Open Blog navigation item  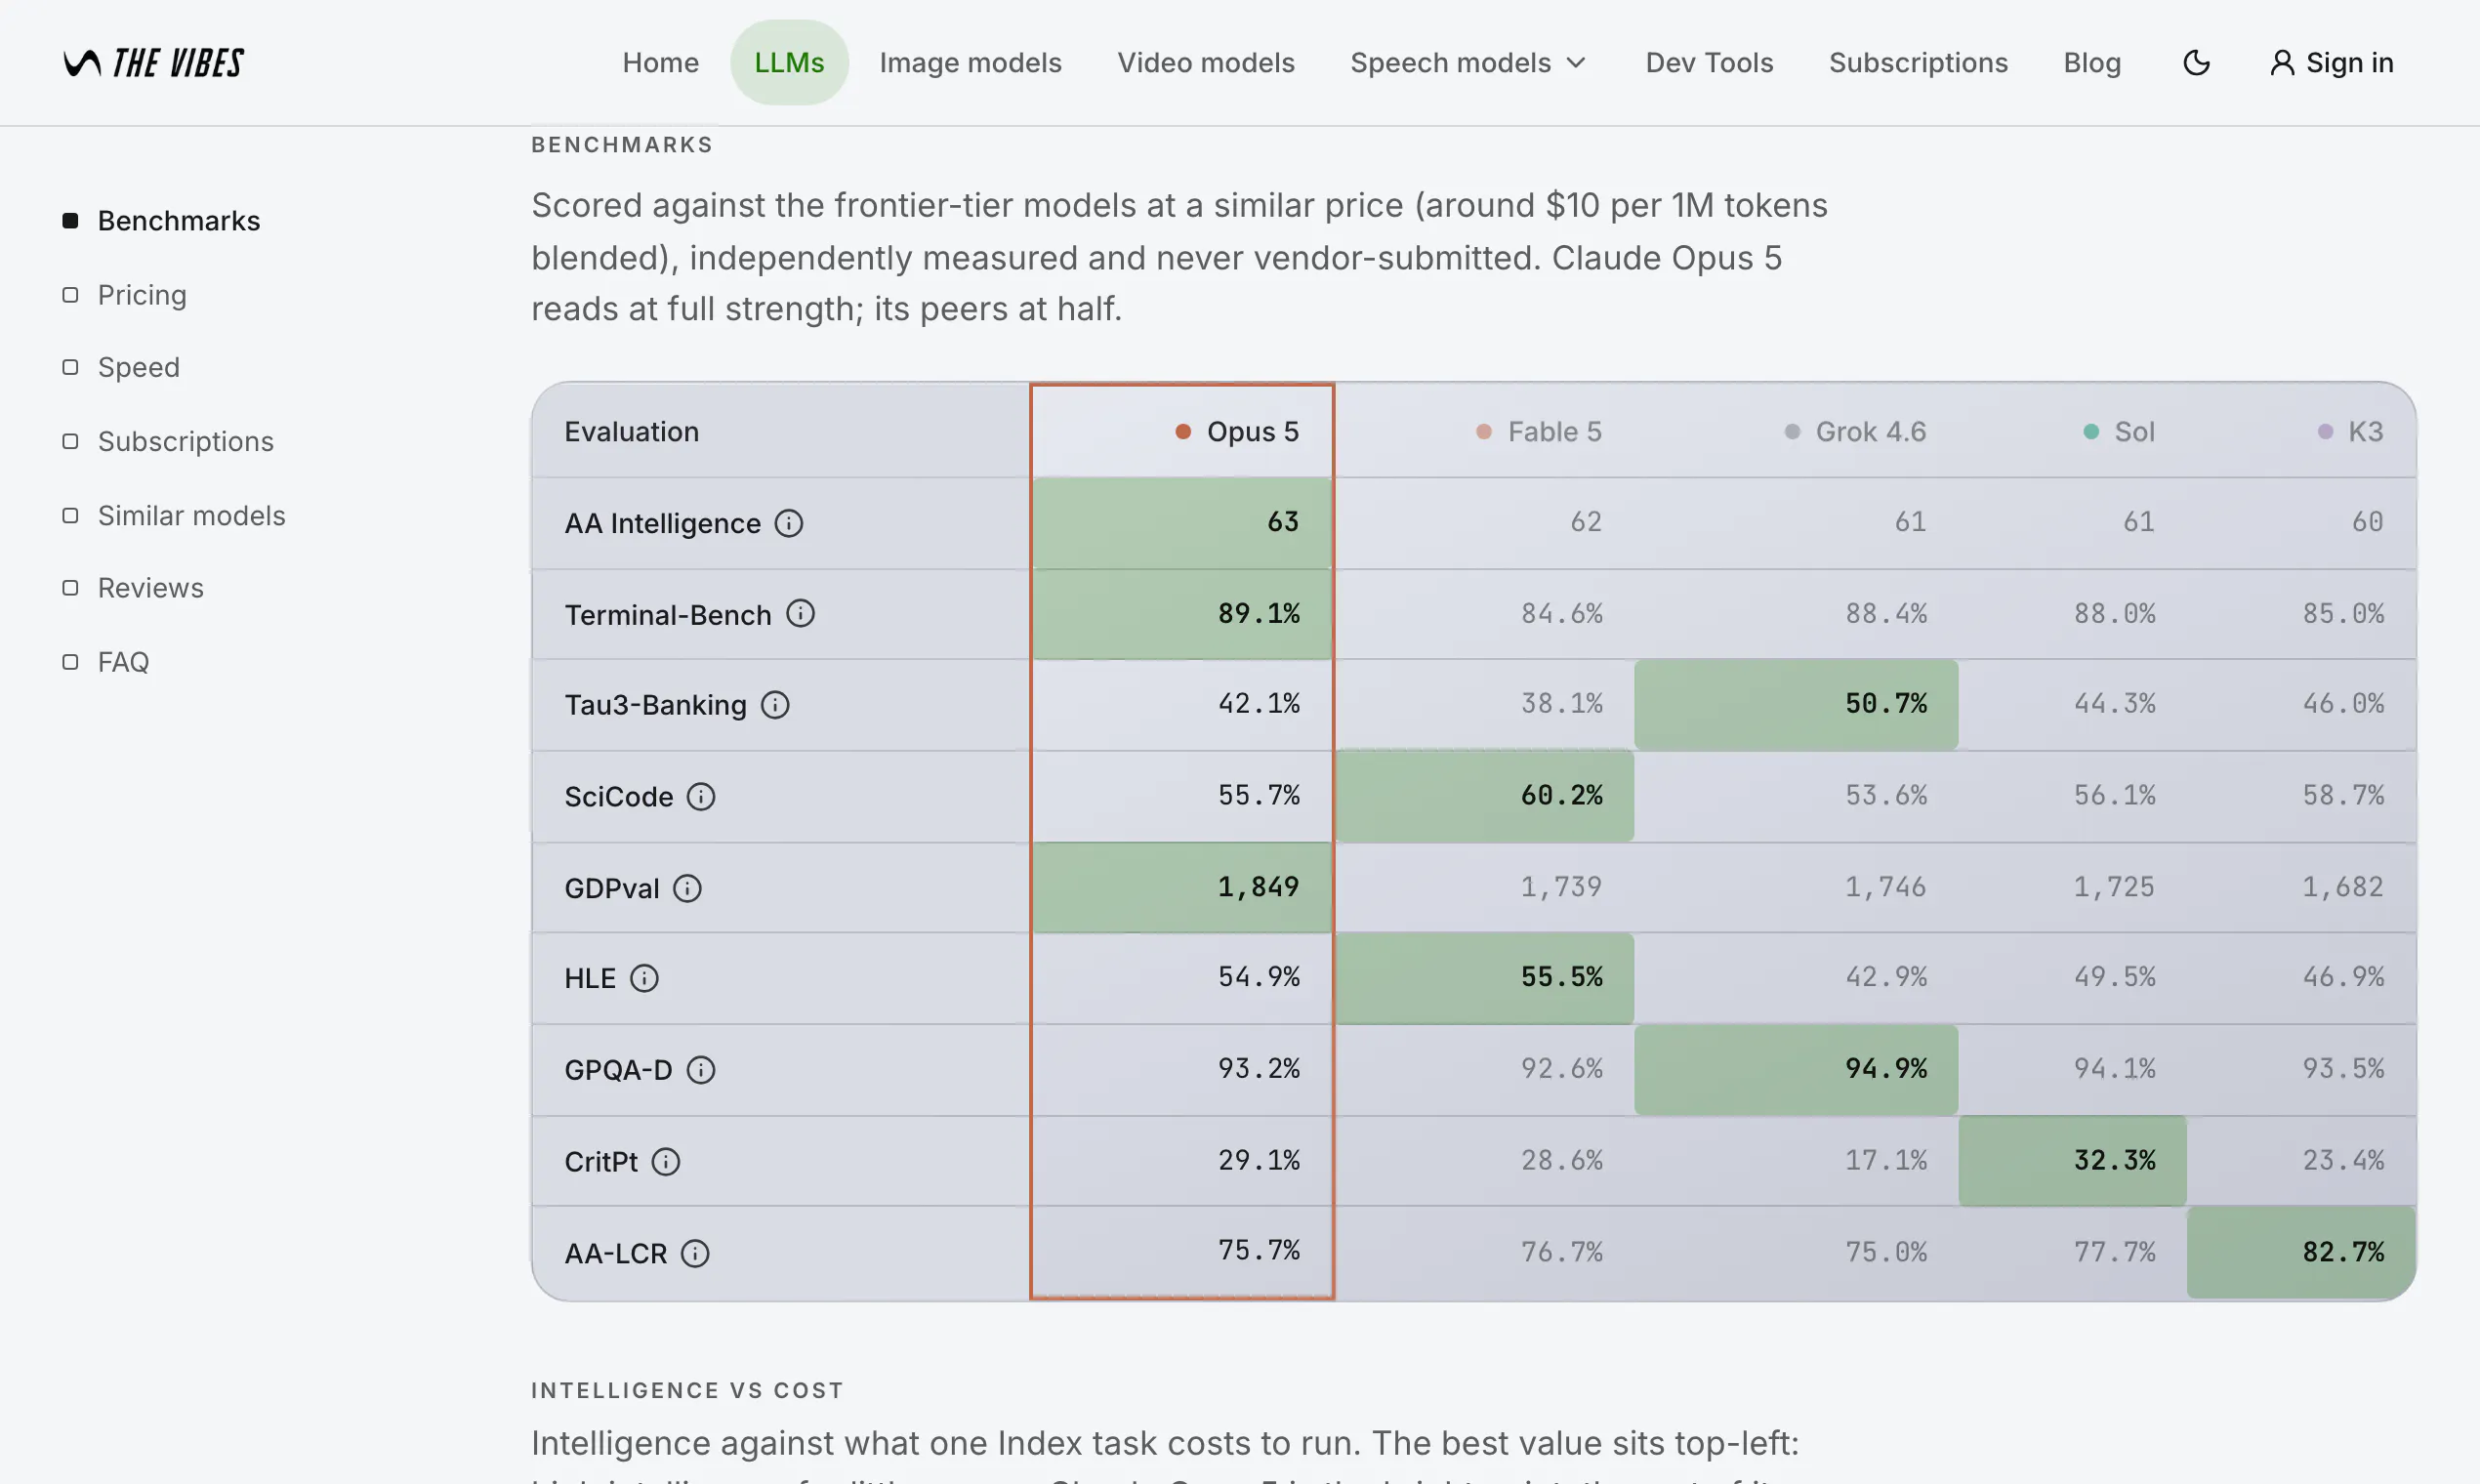click(2092, 63)
